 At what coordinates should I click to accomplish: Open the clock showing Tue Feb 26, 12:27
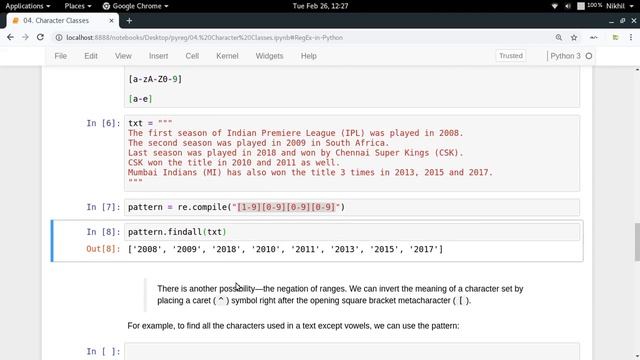pyautogui.click(x=320, y=6)
